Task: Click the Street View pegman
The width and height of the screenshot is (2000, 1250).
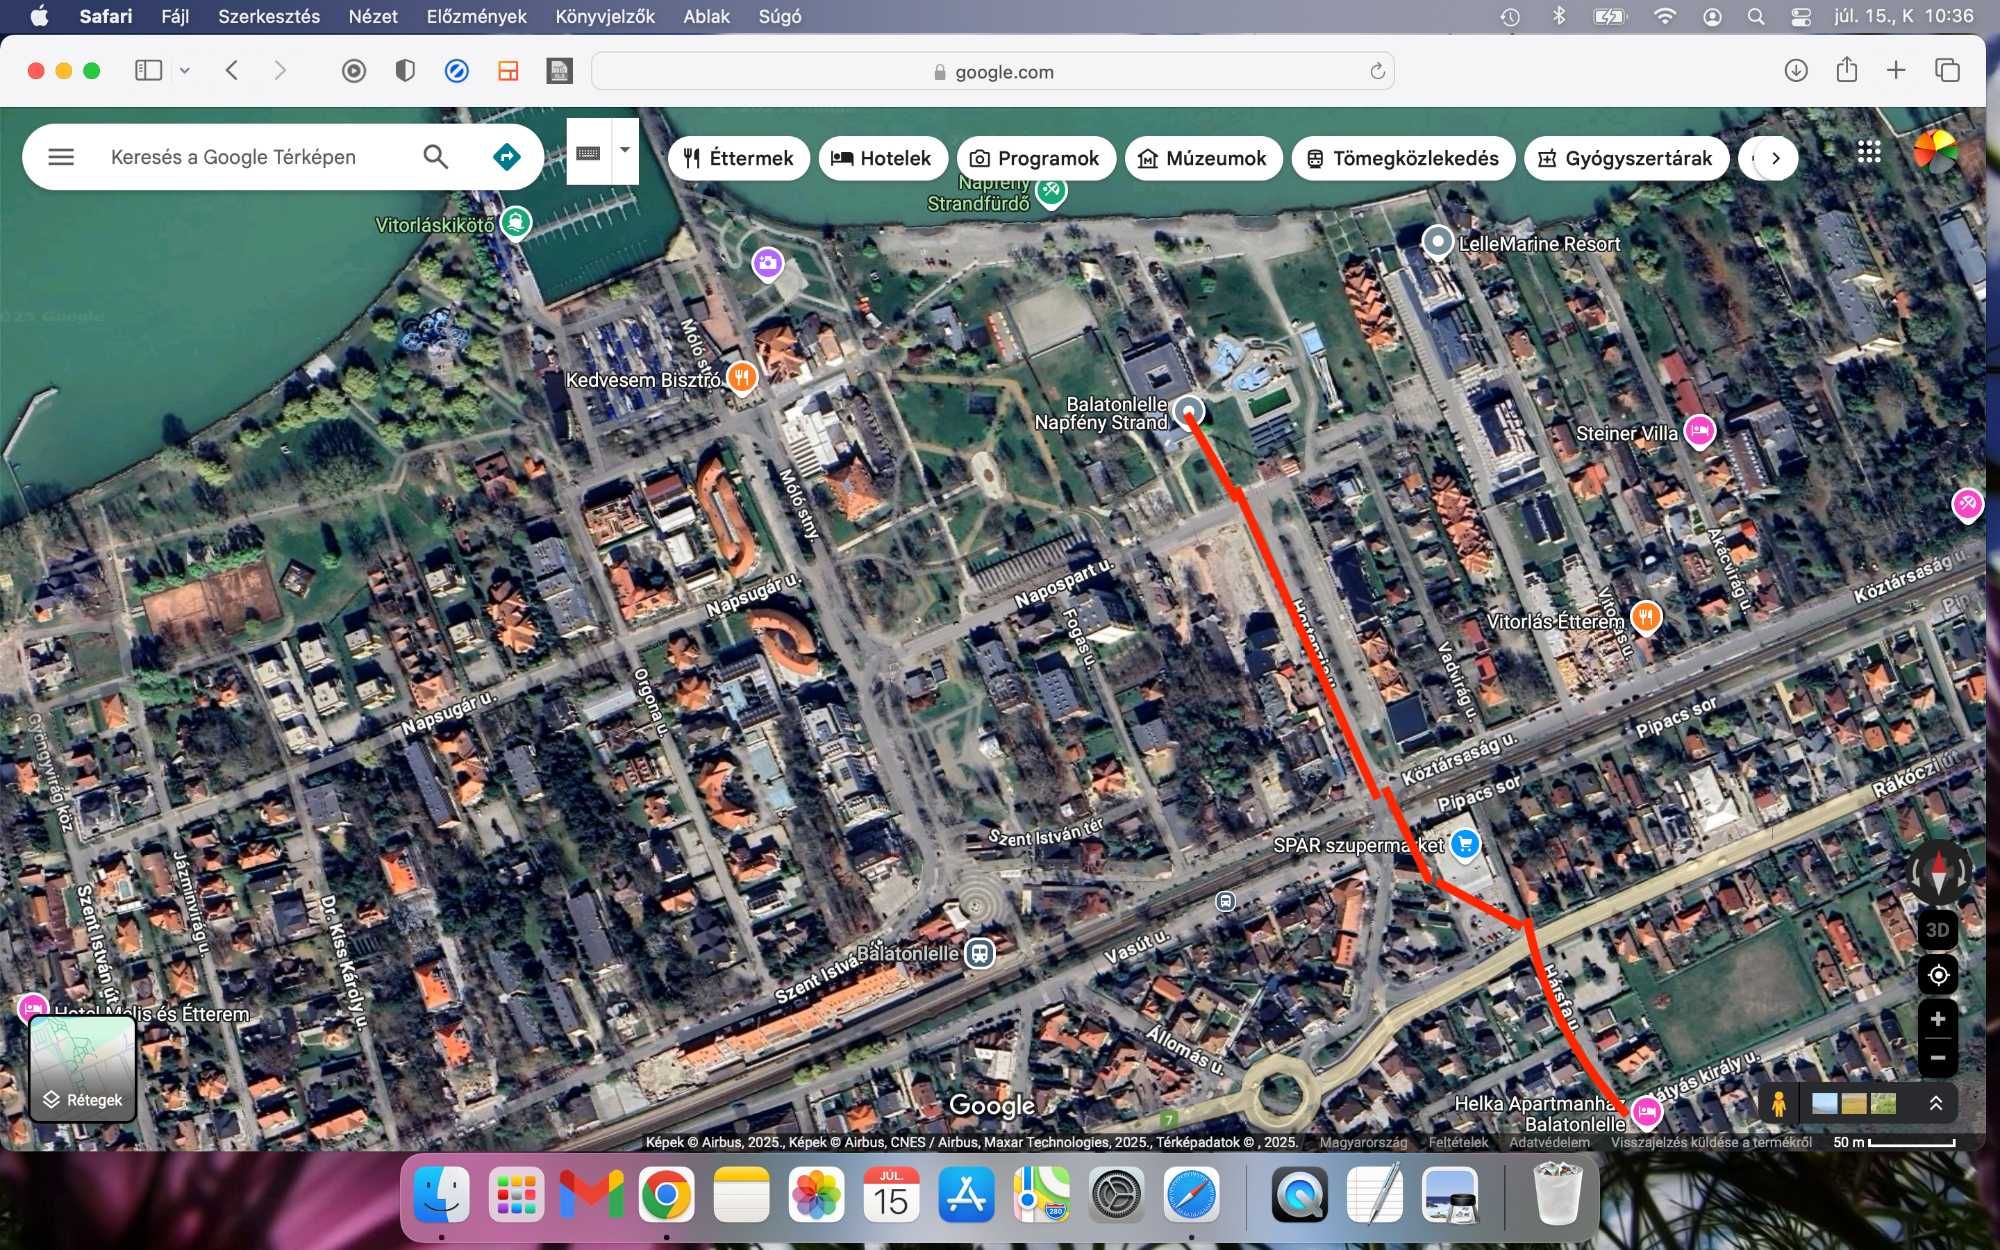Action: click(x=1778, y=1103)
